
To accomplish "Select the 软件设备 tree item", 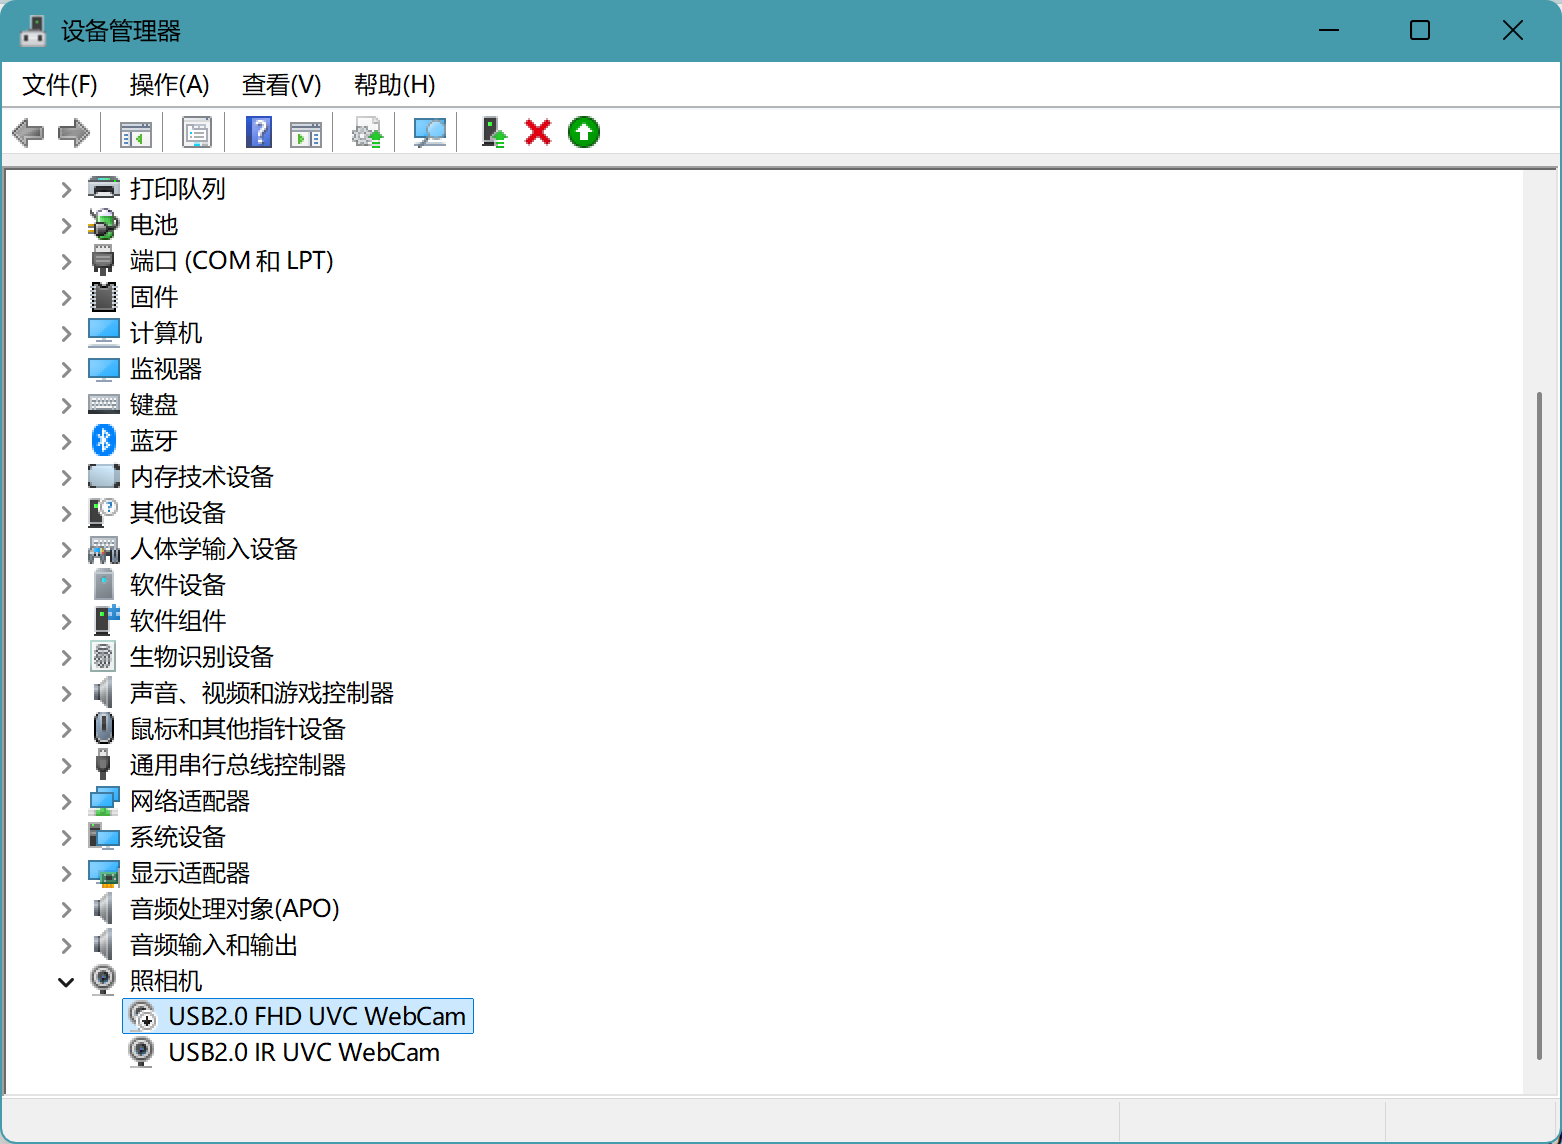I will 177,584.
